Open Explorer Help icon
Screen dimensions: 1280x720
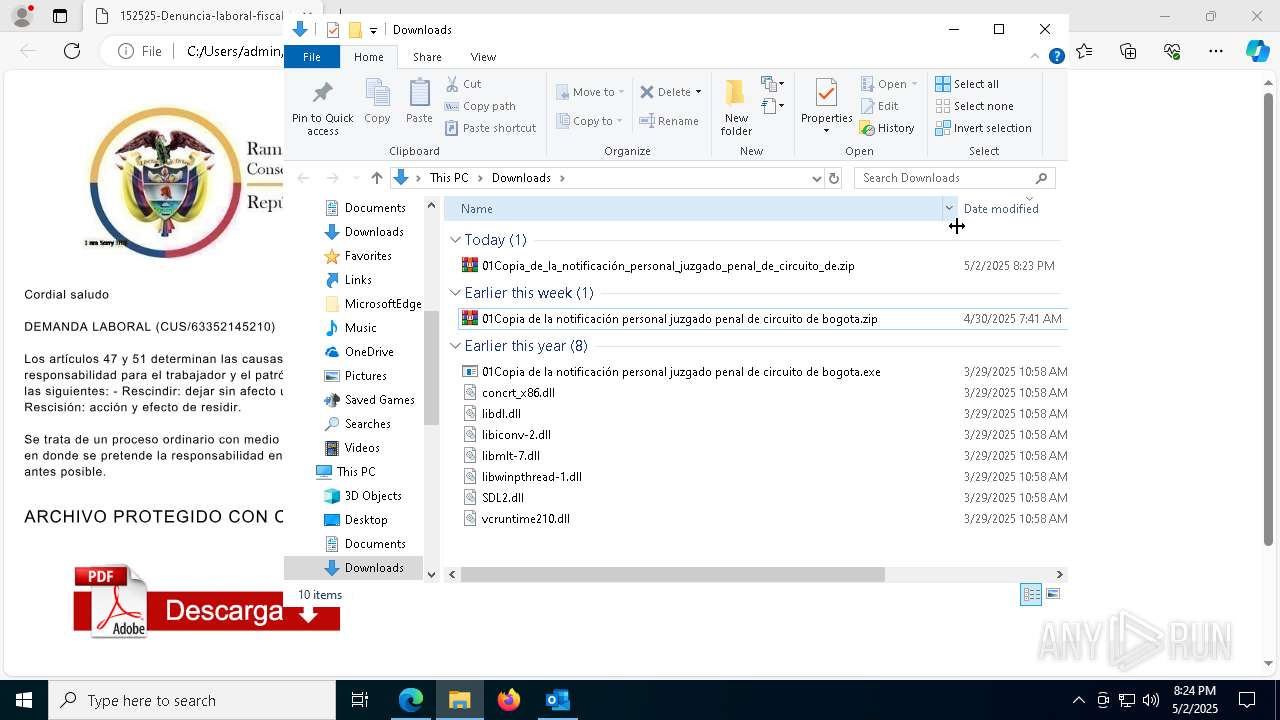(x=1056, y=56)
